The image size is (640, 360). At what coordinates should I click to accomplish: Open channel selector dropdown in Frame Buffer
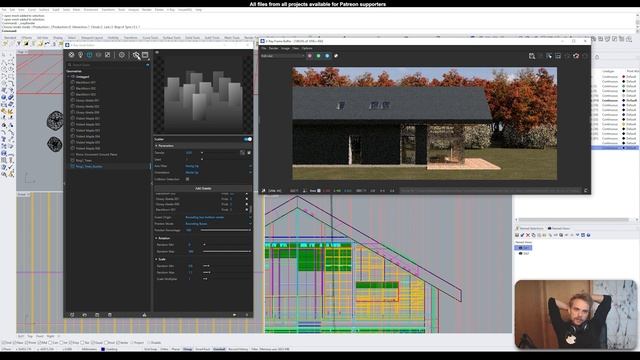point(282,56)
